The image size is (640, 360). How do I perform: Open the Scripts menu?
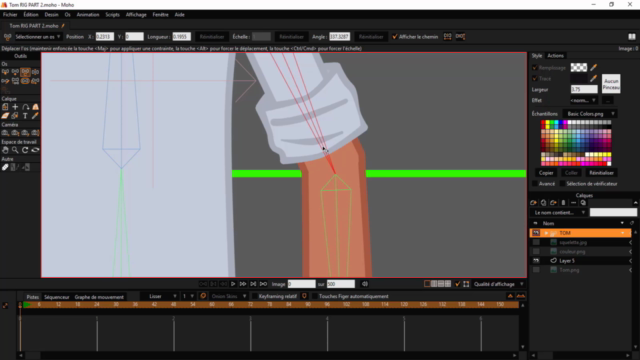tap(113, 15)
